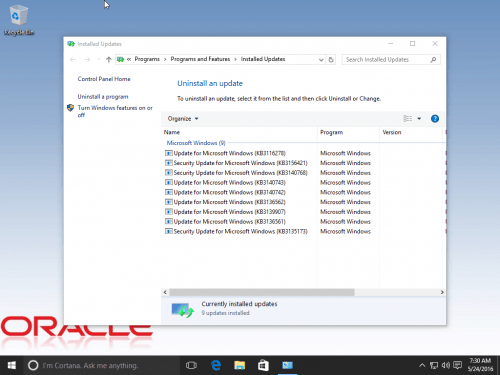Image resolution: width=500 pixels, height=375 pixels.
Task: Open File Explorer from the taskbar
Action: click(239, 365)
